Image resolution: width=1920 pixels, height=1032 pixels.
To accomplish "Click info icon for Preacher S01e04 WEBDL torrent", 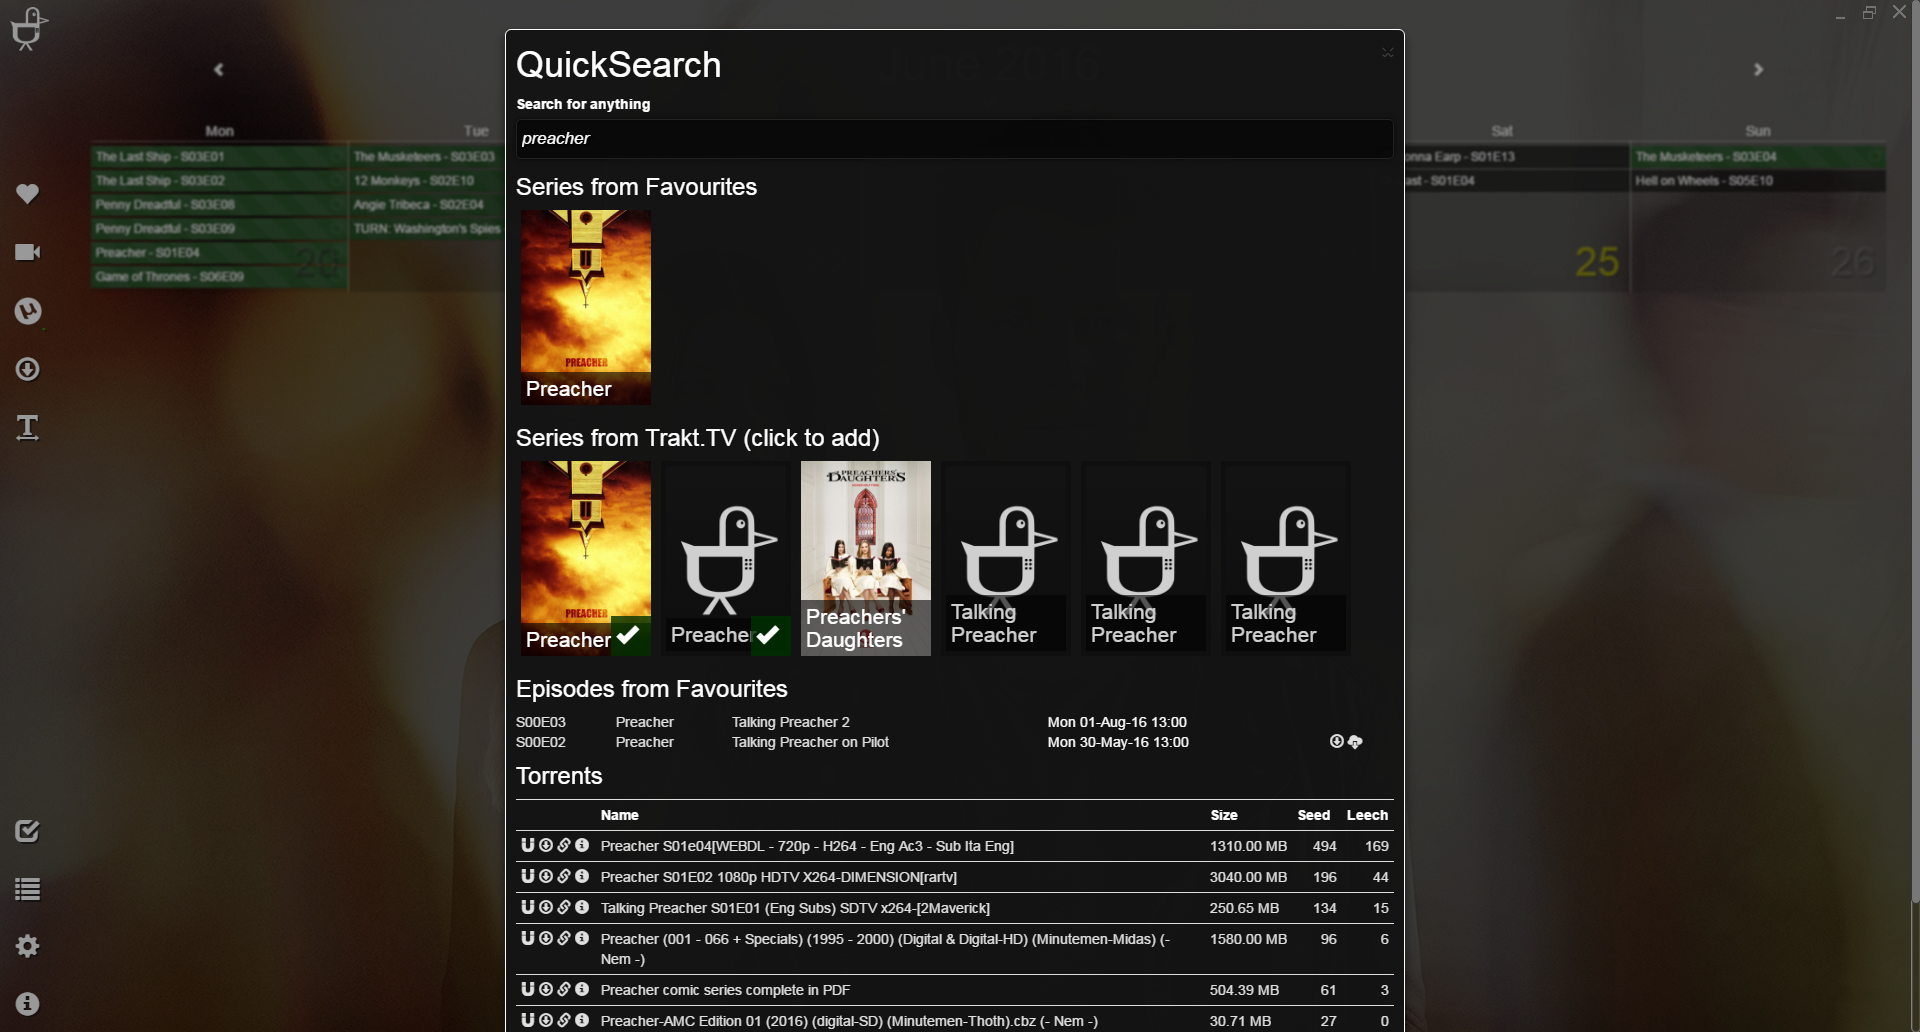I will pyautogui.click(x=582, y=845).
